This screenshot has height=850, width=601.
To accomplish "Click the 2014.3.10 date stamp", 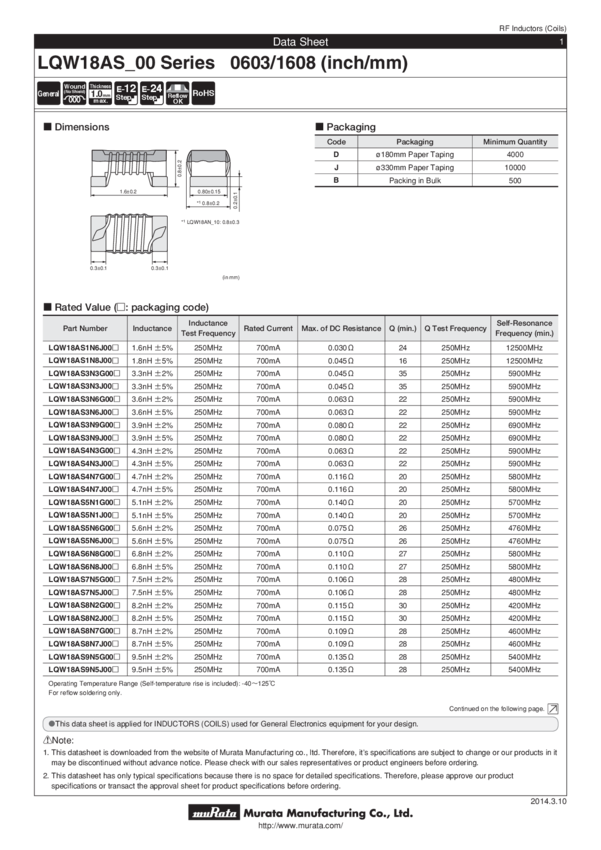I will 548,801.
